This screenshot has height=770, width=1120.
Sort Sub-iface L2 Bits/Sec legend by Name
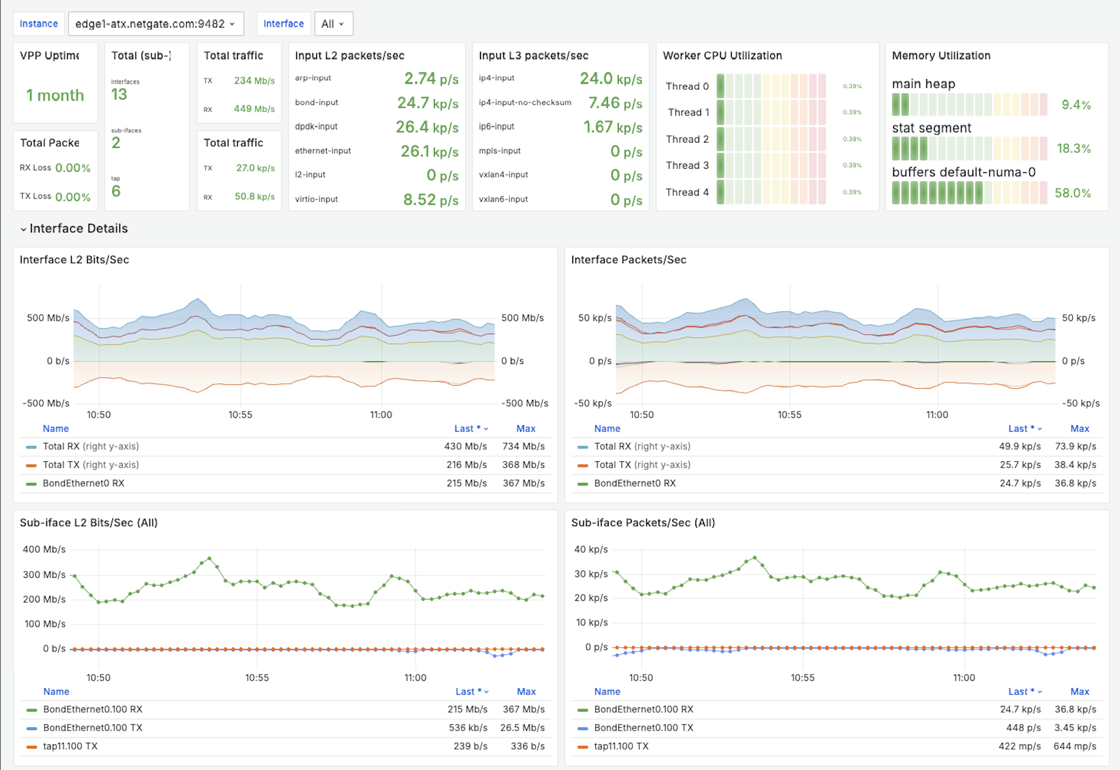[x=56, y=692]
